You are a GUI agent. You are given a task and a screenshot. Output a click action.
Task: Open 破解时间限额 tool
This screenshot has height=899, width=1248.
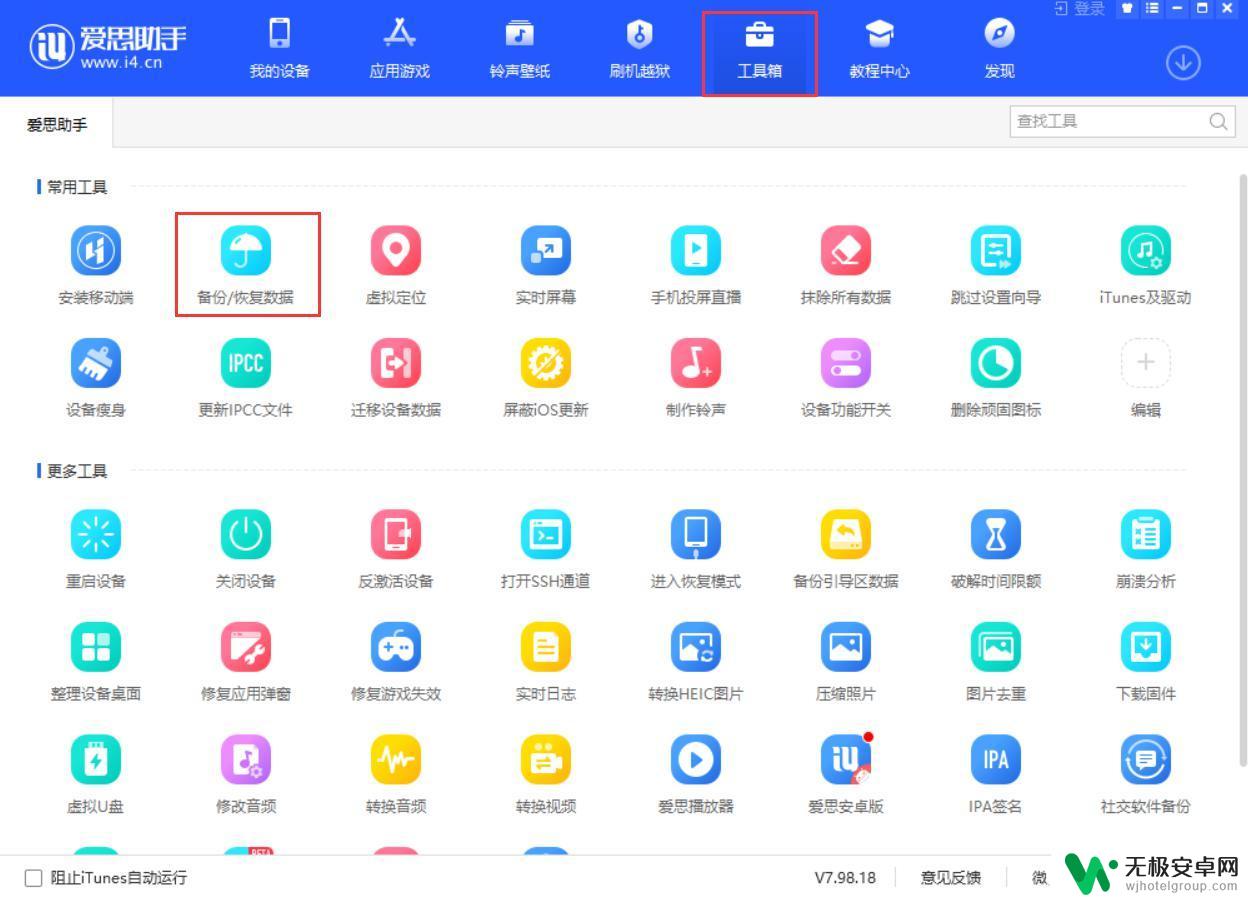click(996, 535)
